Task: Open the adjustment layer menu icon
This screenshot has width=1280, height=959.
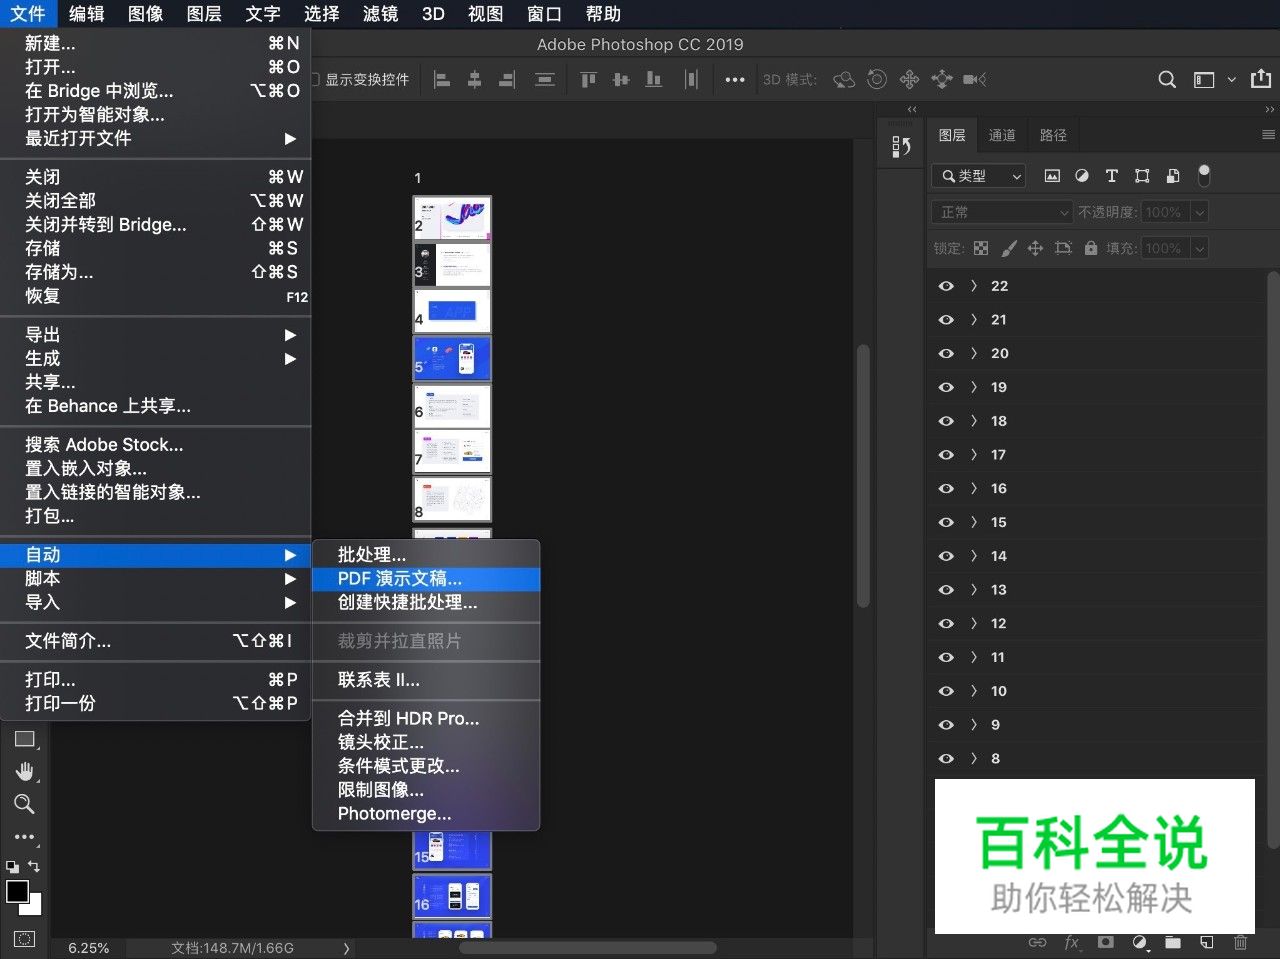Action: click(x=1137, y=943)
